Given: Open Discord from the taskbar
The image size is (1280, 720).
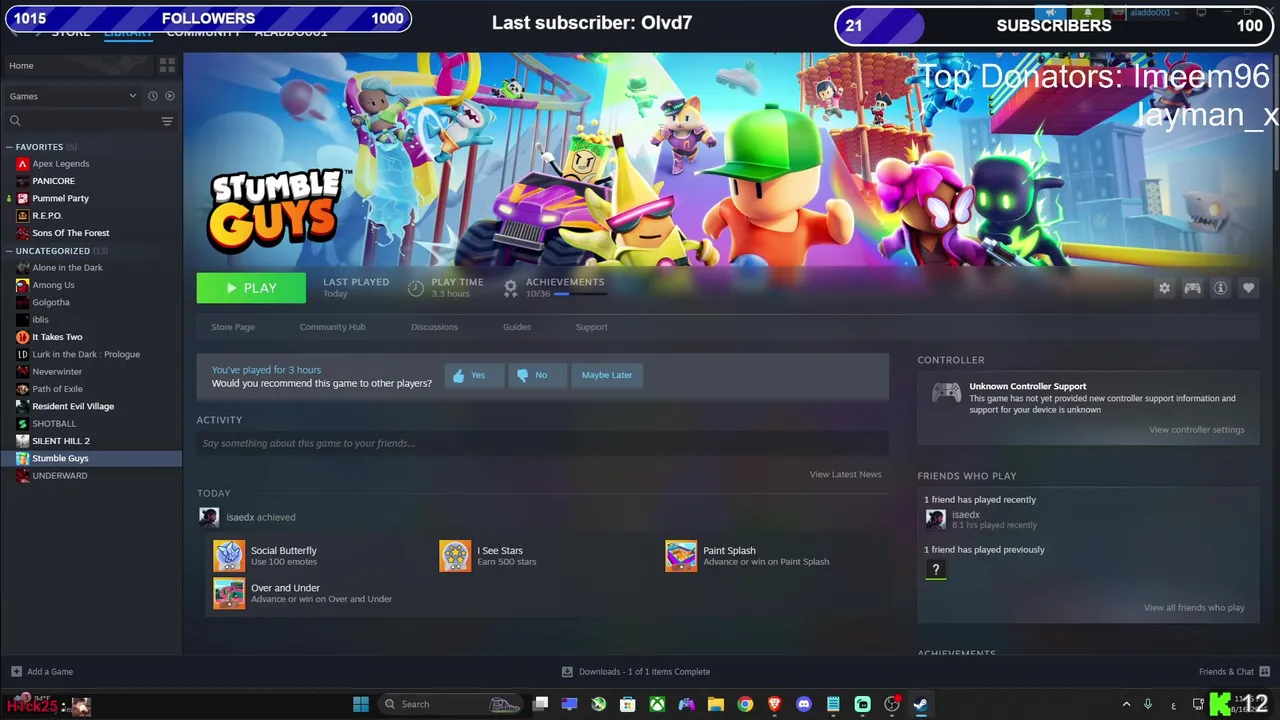Looking at the screenshot, I should point(803,704).
